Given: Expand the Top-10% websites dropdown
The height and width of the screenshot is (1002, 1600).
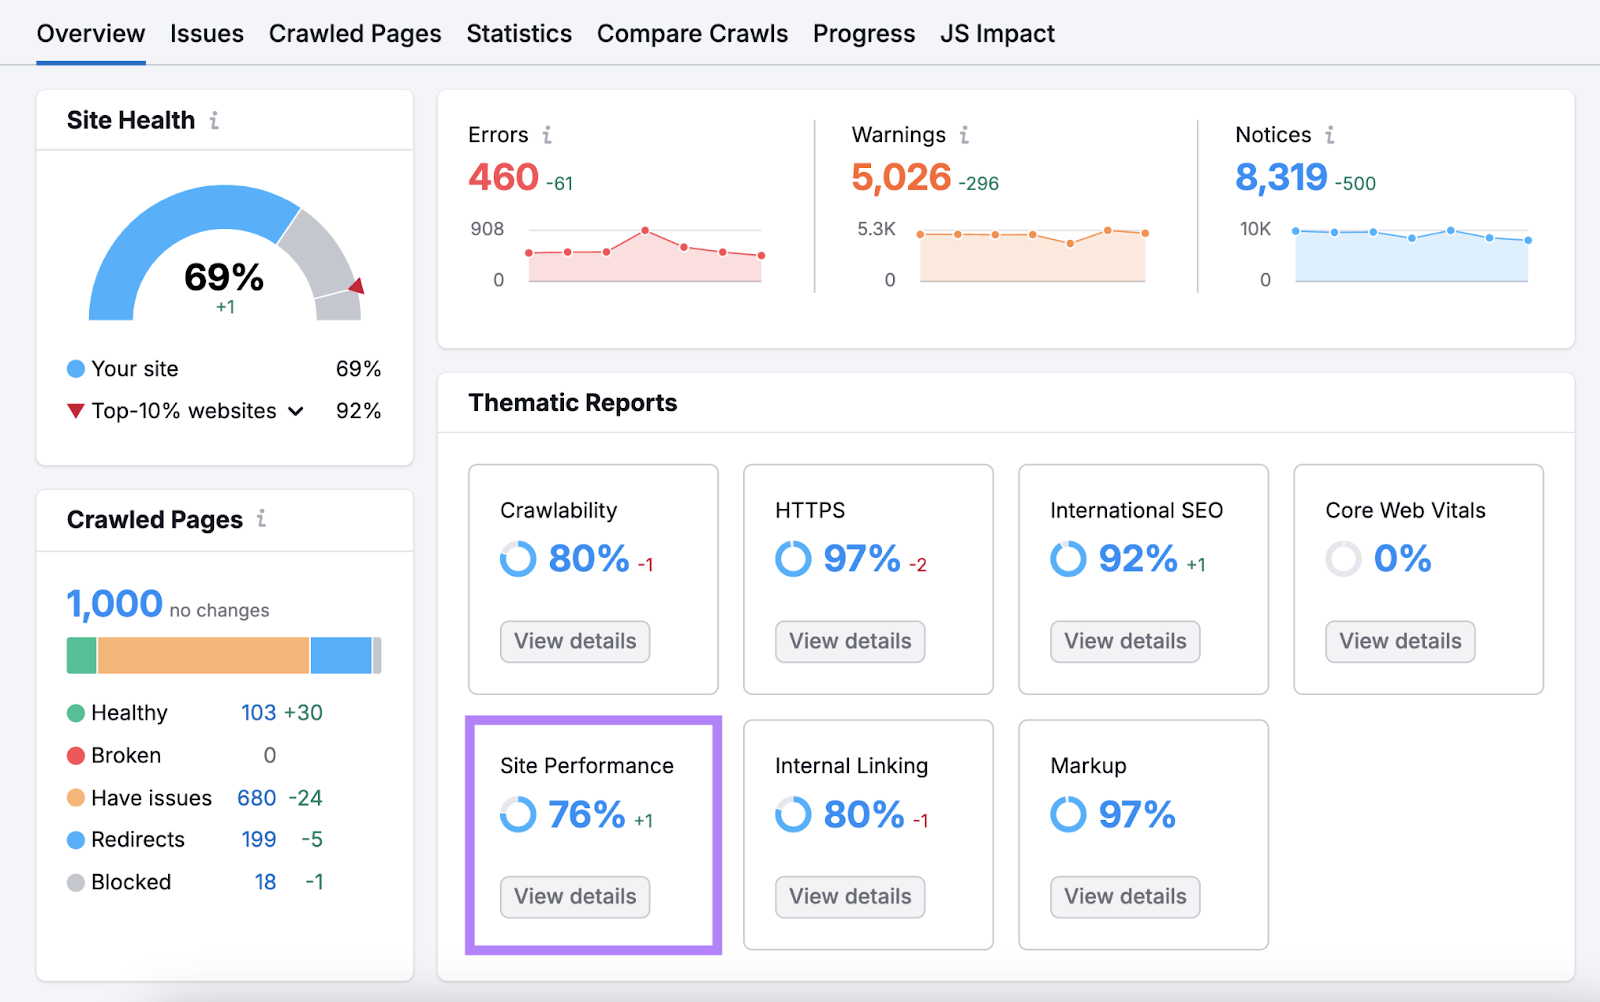Looking at the screenshot, I should pos(294,410).
